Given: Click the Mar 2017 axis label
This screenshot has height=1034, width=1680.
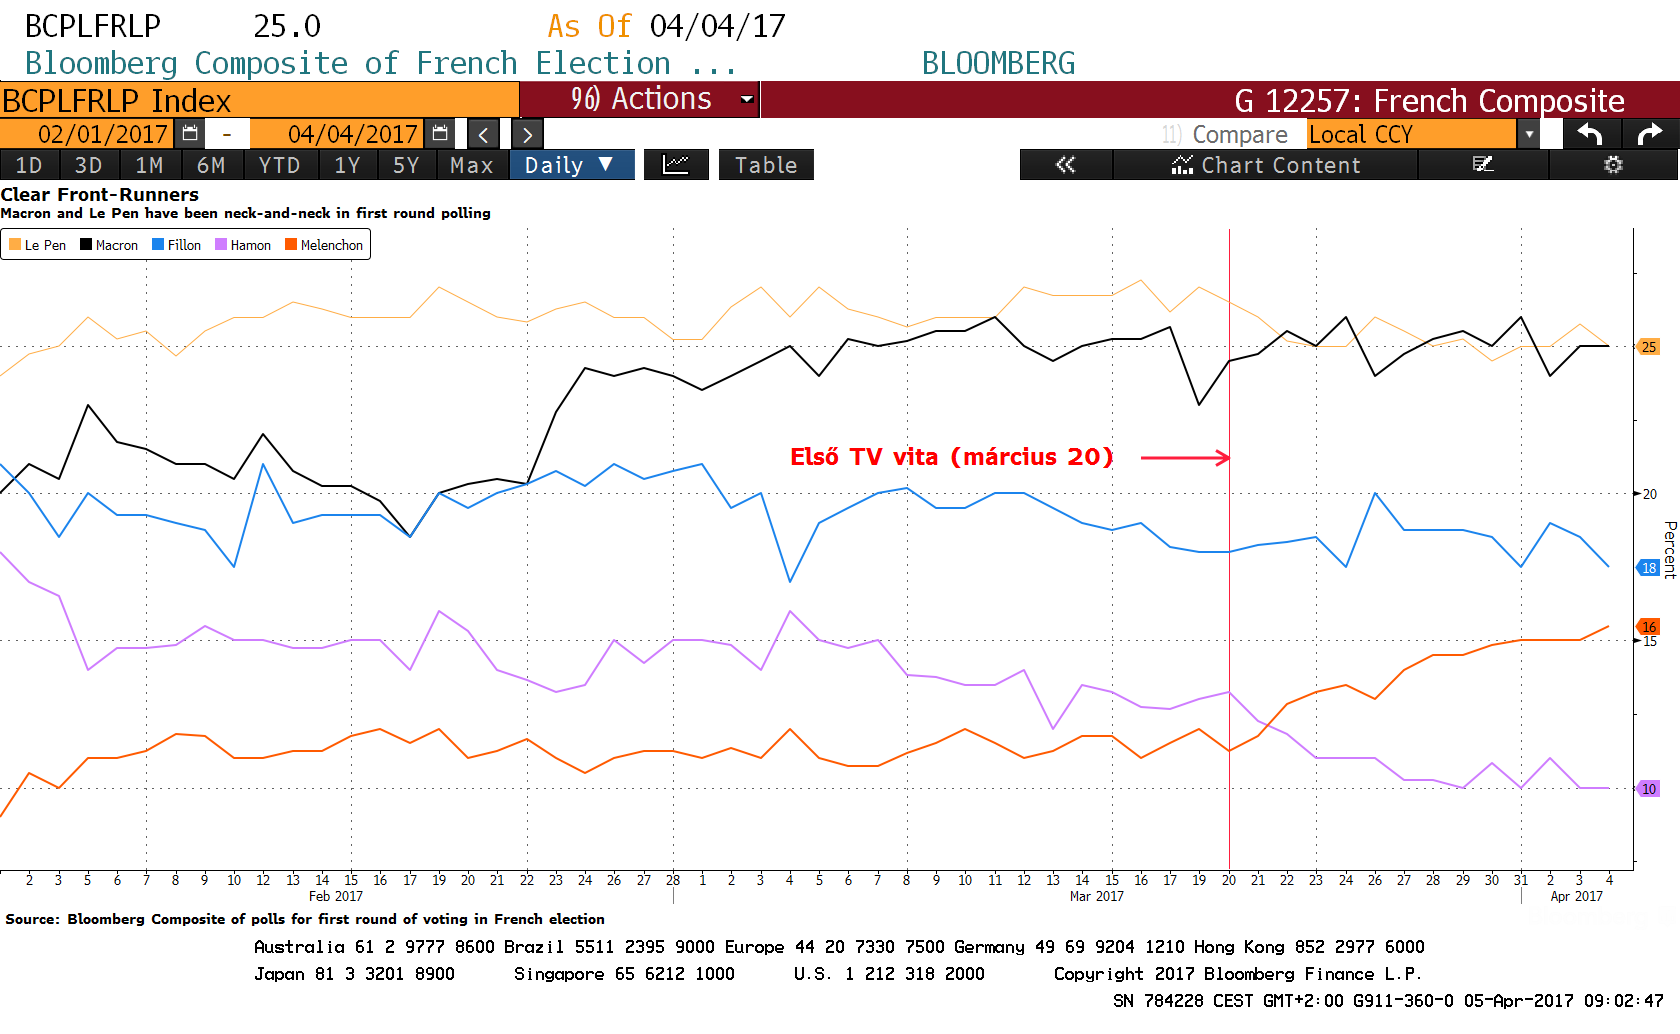Looking at the screenshot, I should click(x=1096, y=896).
